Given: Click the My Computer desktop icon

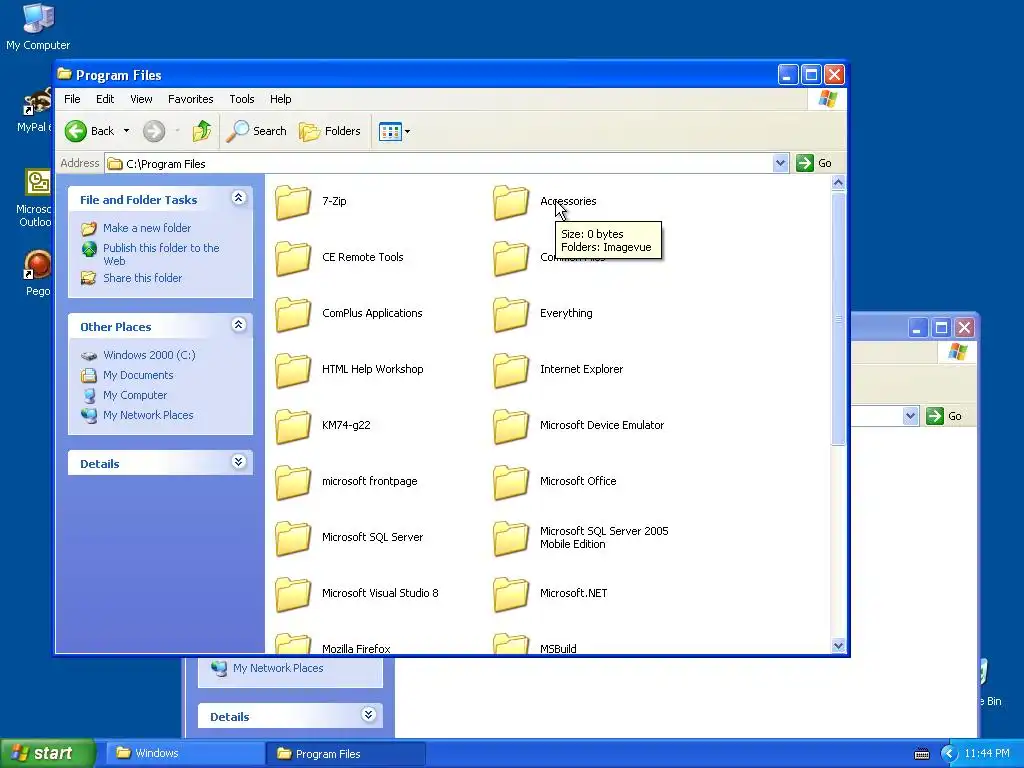Looking at the screenshot, I should (38, 27).
